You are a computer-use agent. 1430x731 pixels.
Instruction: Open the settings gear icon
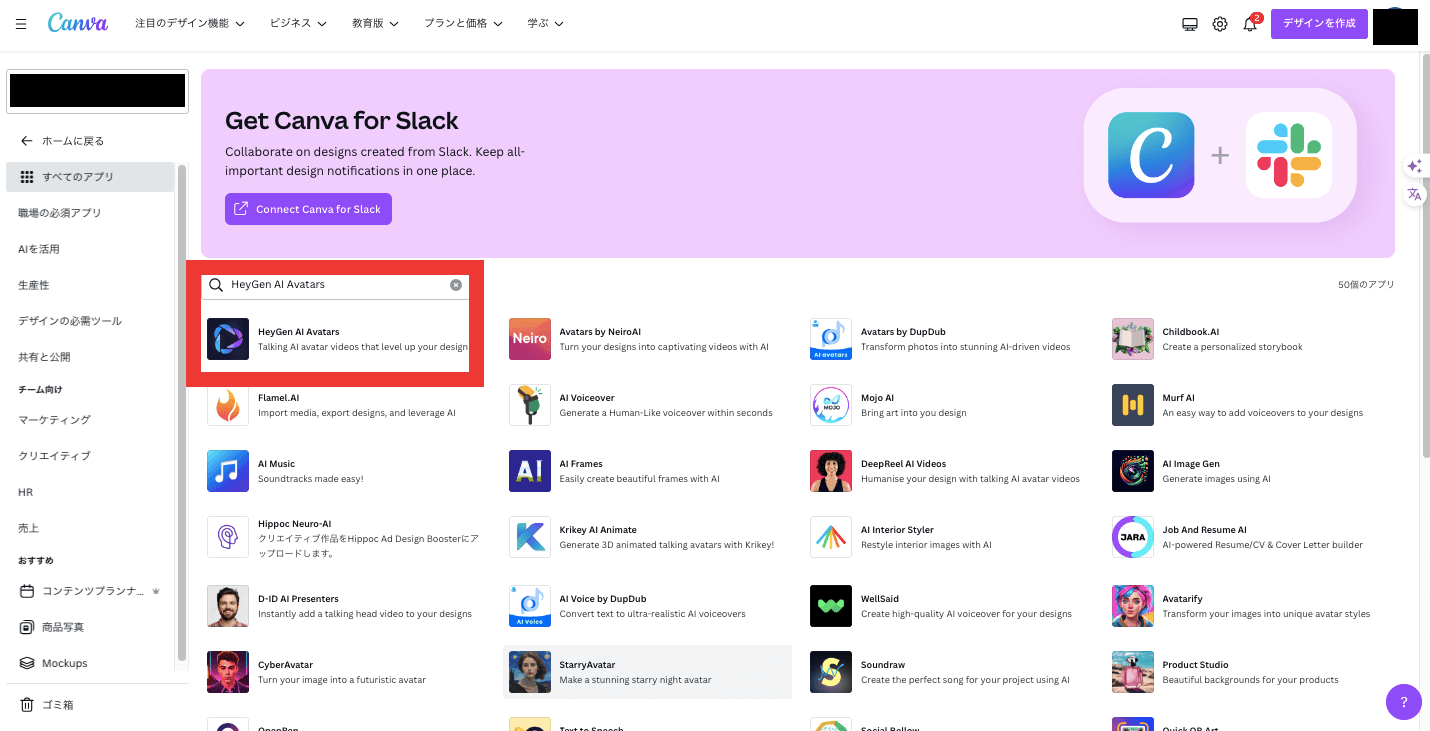point(1220,24)
